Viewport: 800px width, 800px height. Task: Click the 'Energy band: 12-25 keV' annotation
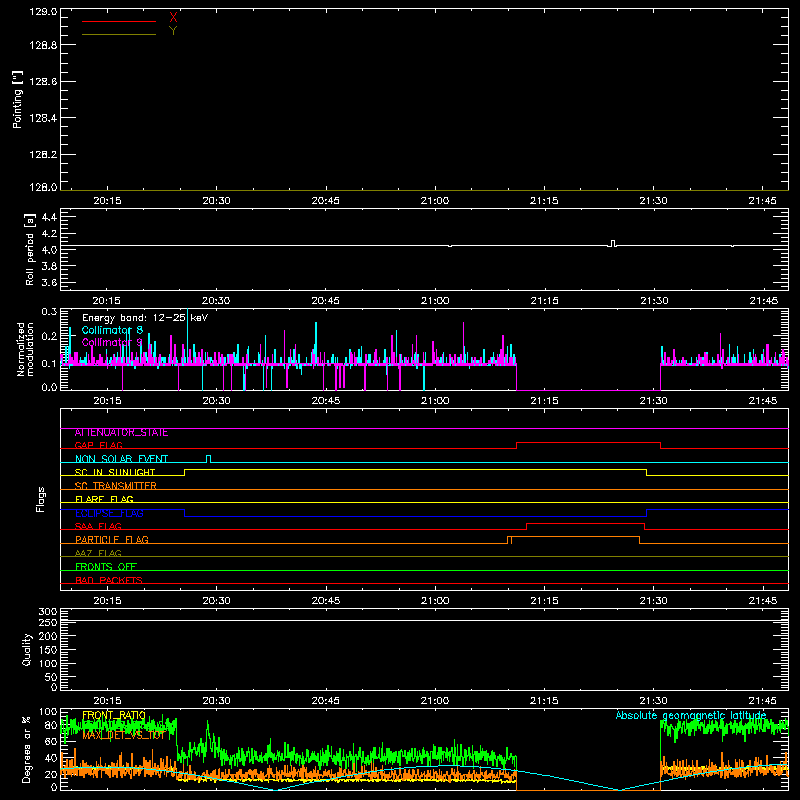[x=145, y=318]
